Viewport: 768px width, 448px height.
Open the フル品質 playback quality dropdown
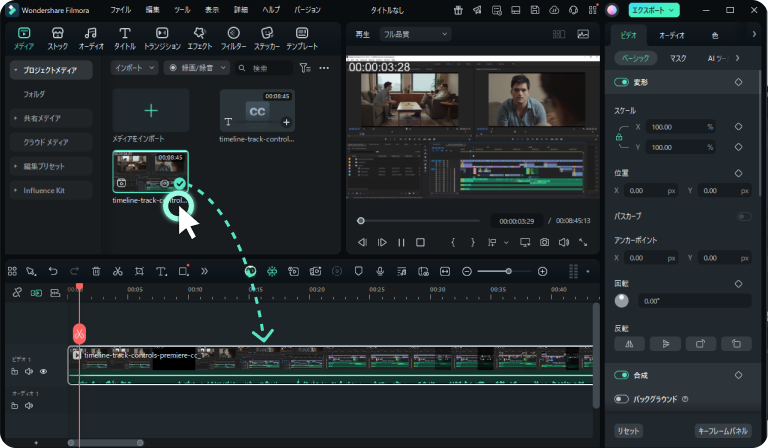pyautogui.click(x=415, y=34)
